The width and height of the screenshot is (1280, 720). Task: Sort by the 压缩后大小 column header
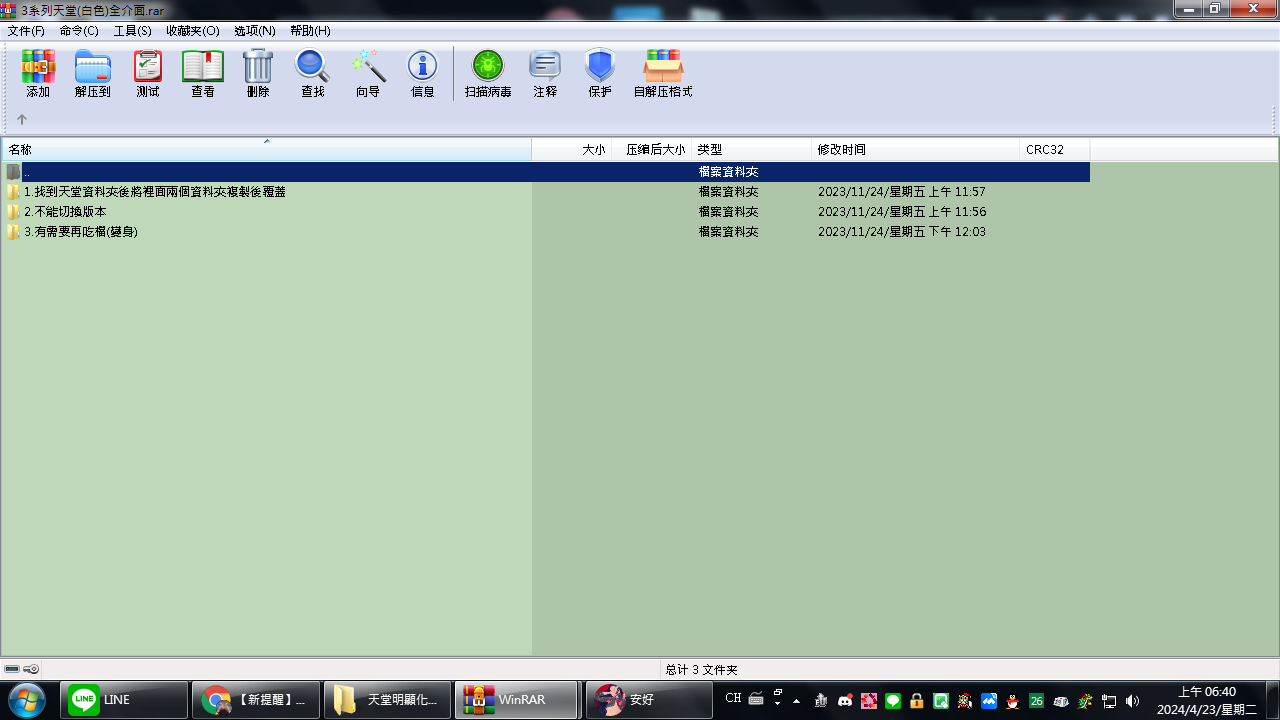652,149
